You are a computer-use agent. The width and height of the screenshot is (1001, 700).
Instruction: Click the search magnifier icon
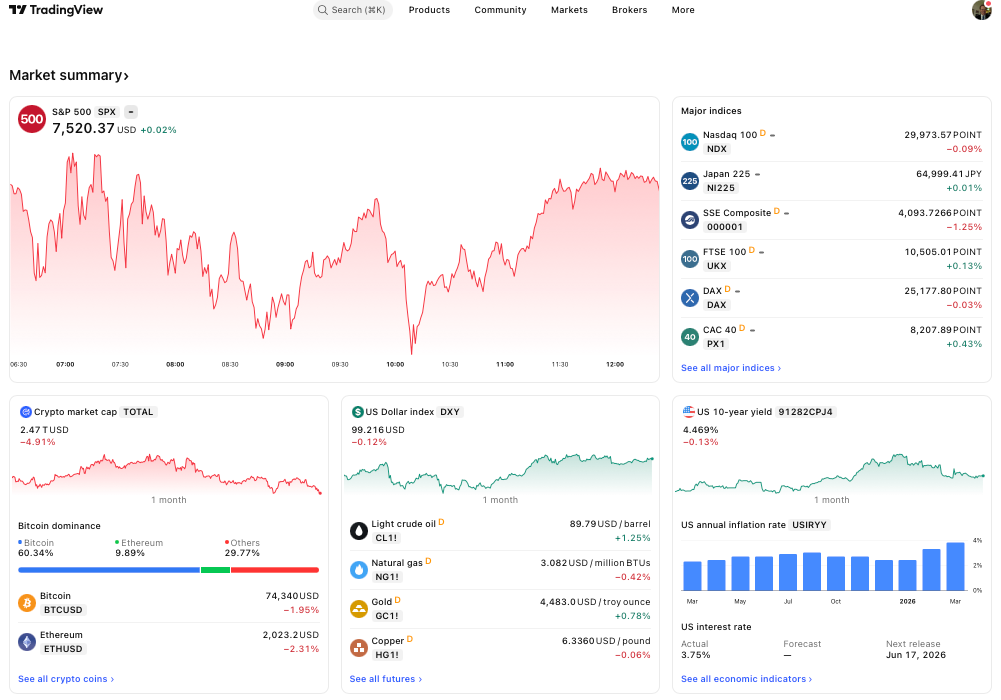coord(322,10)
